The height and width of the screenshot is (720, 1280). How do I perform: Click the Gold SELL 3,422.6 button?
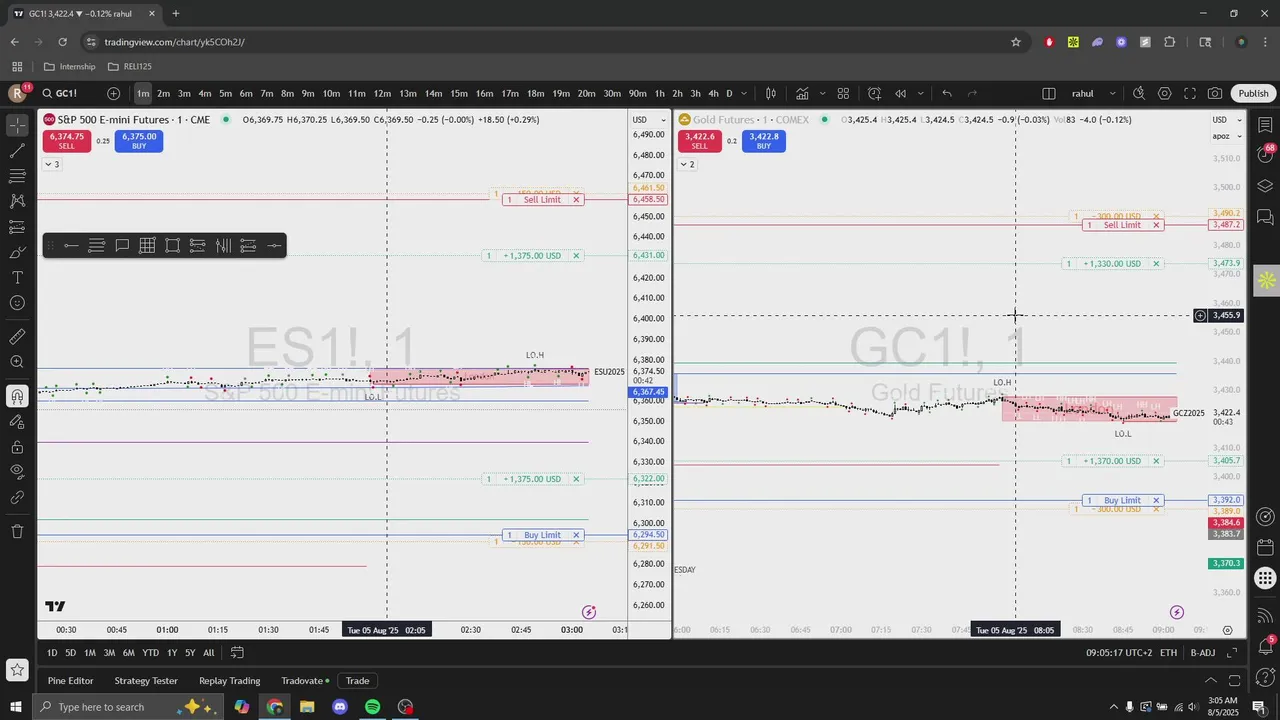[699, 141]
